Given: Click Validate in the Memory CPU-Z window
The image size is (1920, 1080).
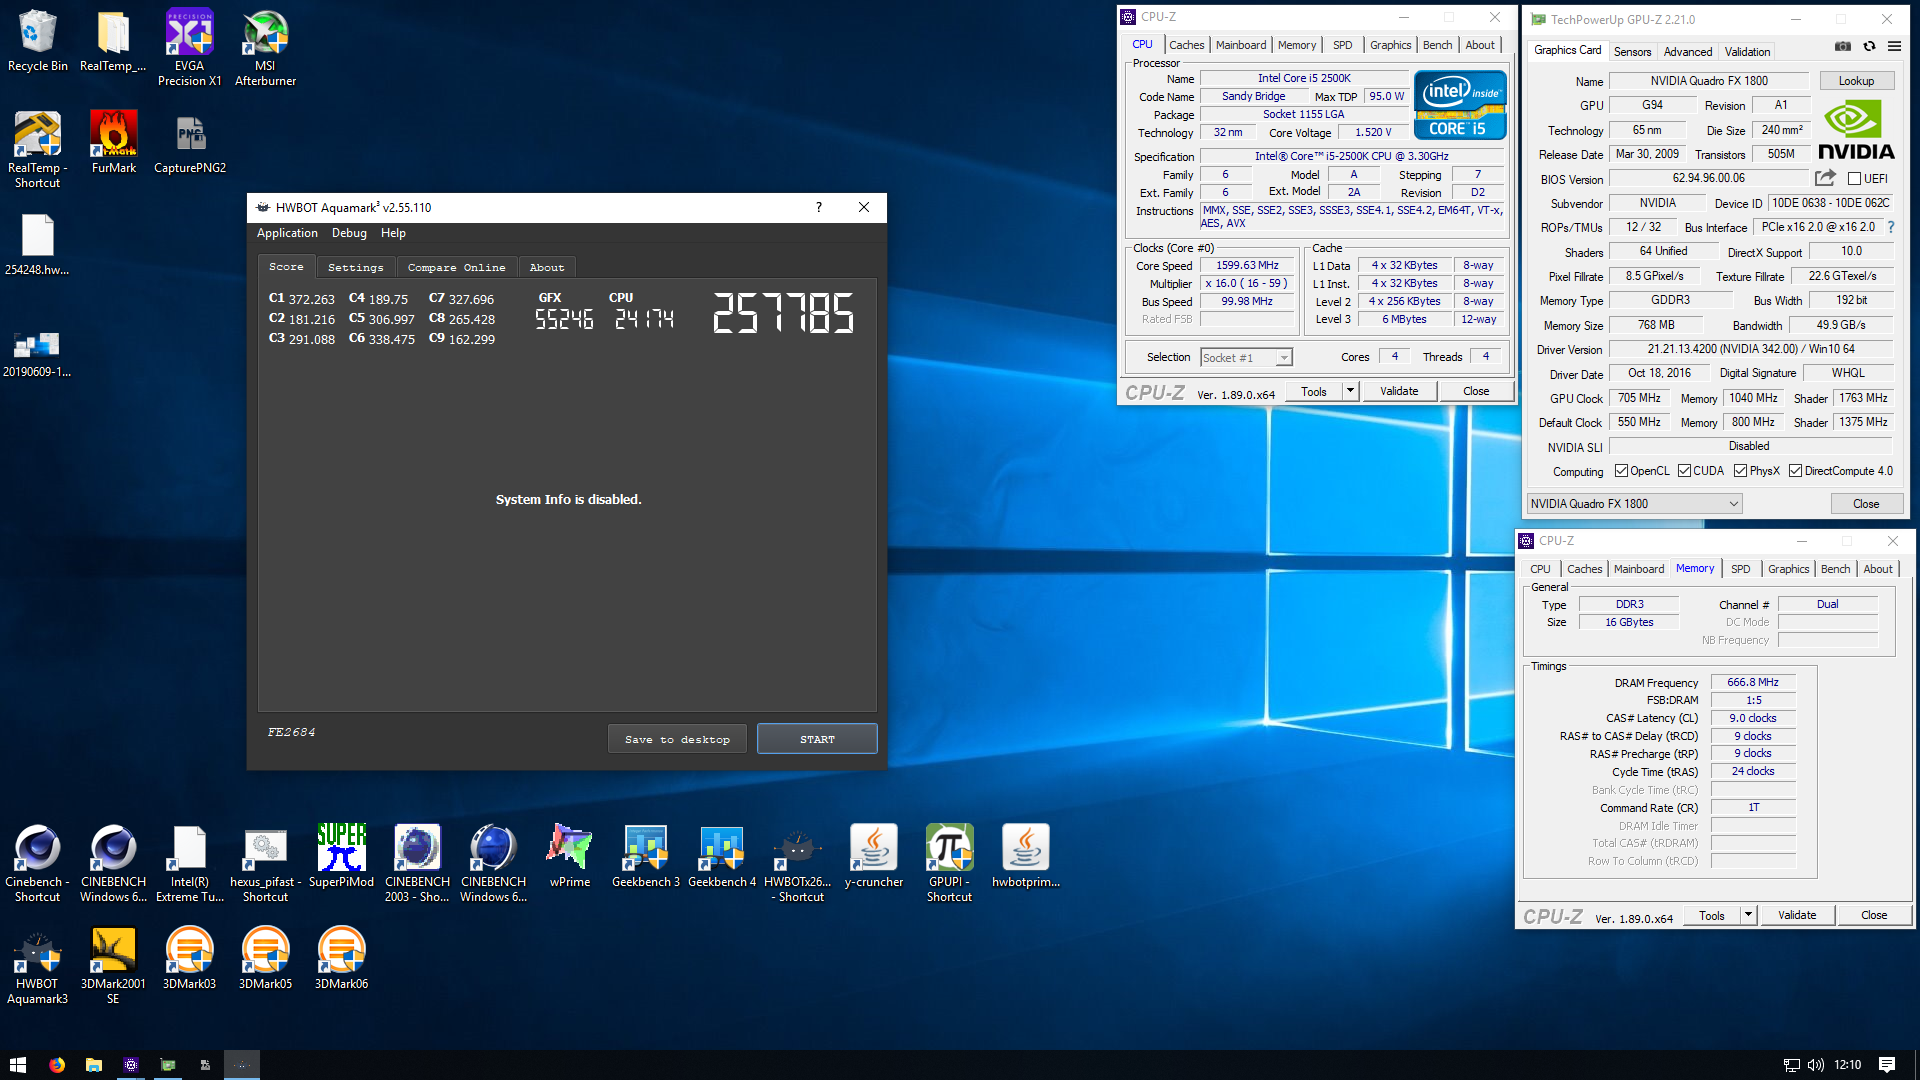Looking at the screenshot, I should click(x=1797, y=915).
